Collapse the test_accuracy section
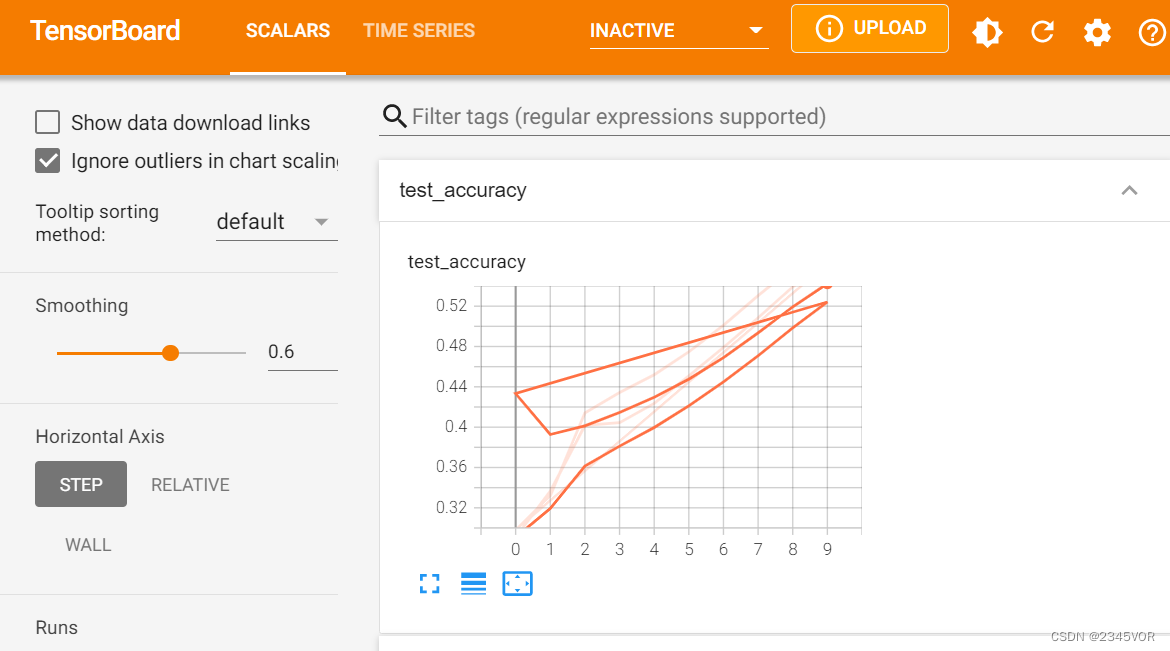This screenshot has height=651, width=1170. click(1129, 190)
